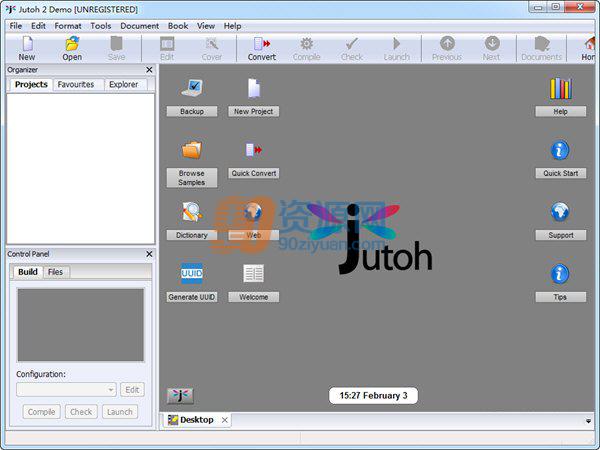Click the Help books icon

(561, 88)
